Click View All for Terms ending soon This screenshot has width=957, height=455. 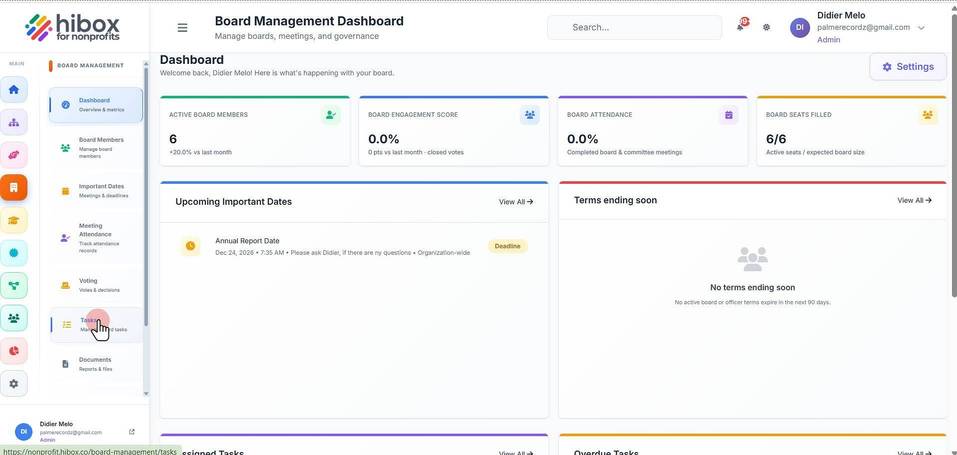tap(914, 200)
